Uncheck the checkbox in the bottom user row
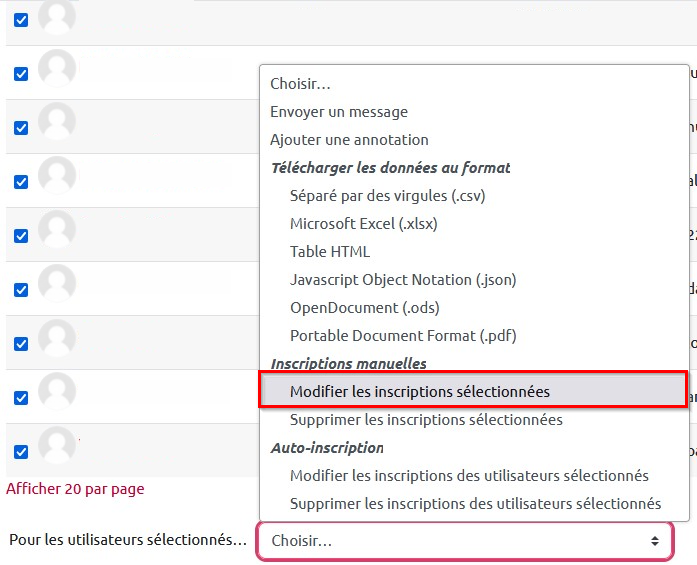 [21, 452]
